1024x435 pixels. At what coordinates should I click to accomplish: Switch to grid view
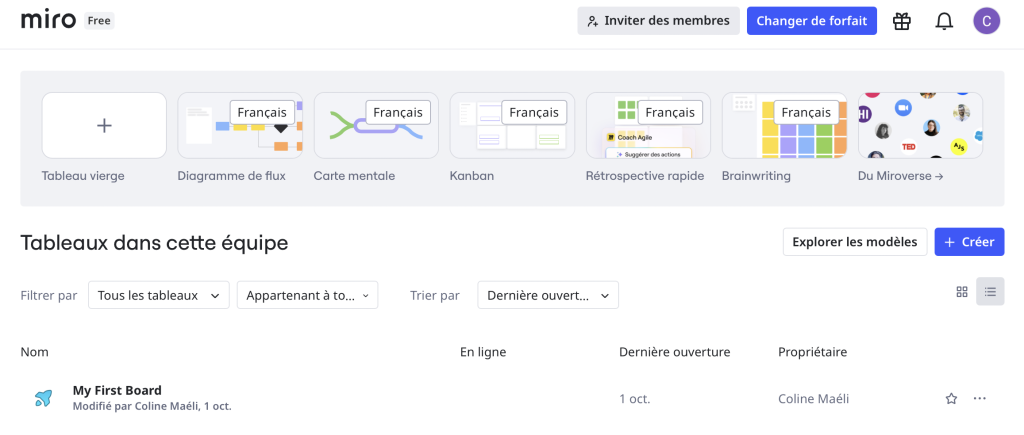(962, 292)
